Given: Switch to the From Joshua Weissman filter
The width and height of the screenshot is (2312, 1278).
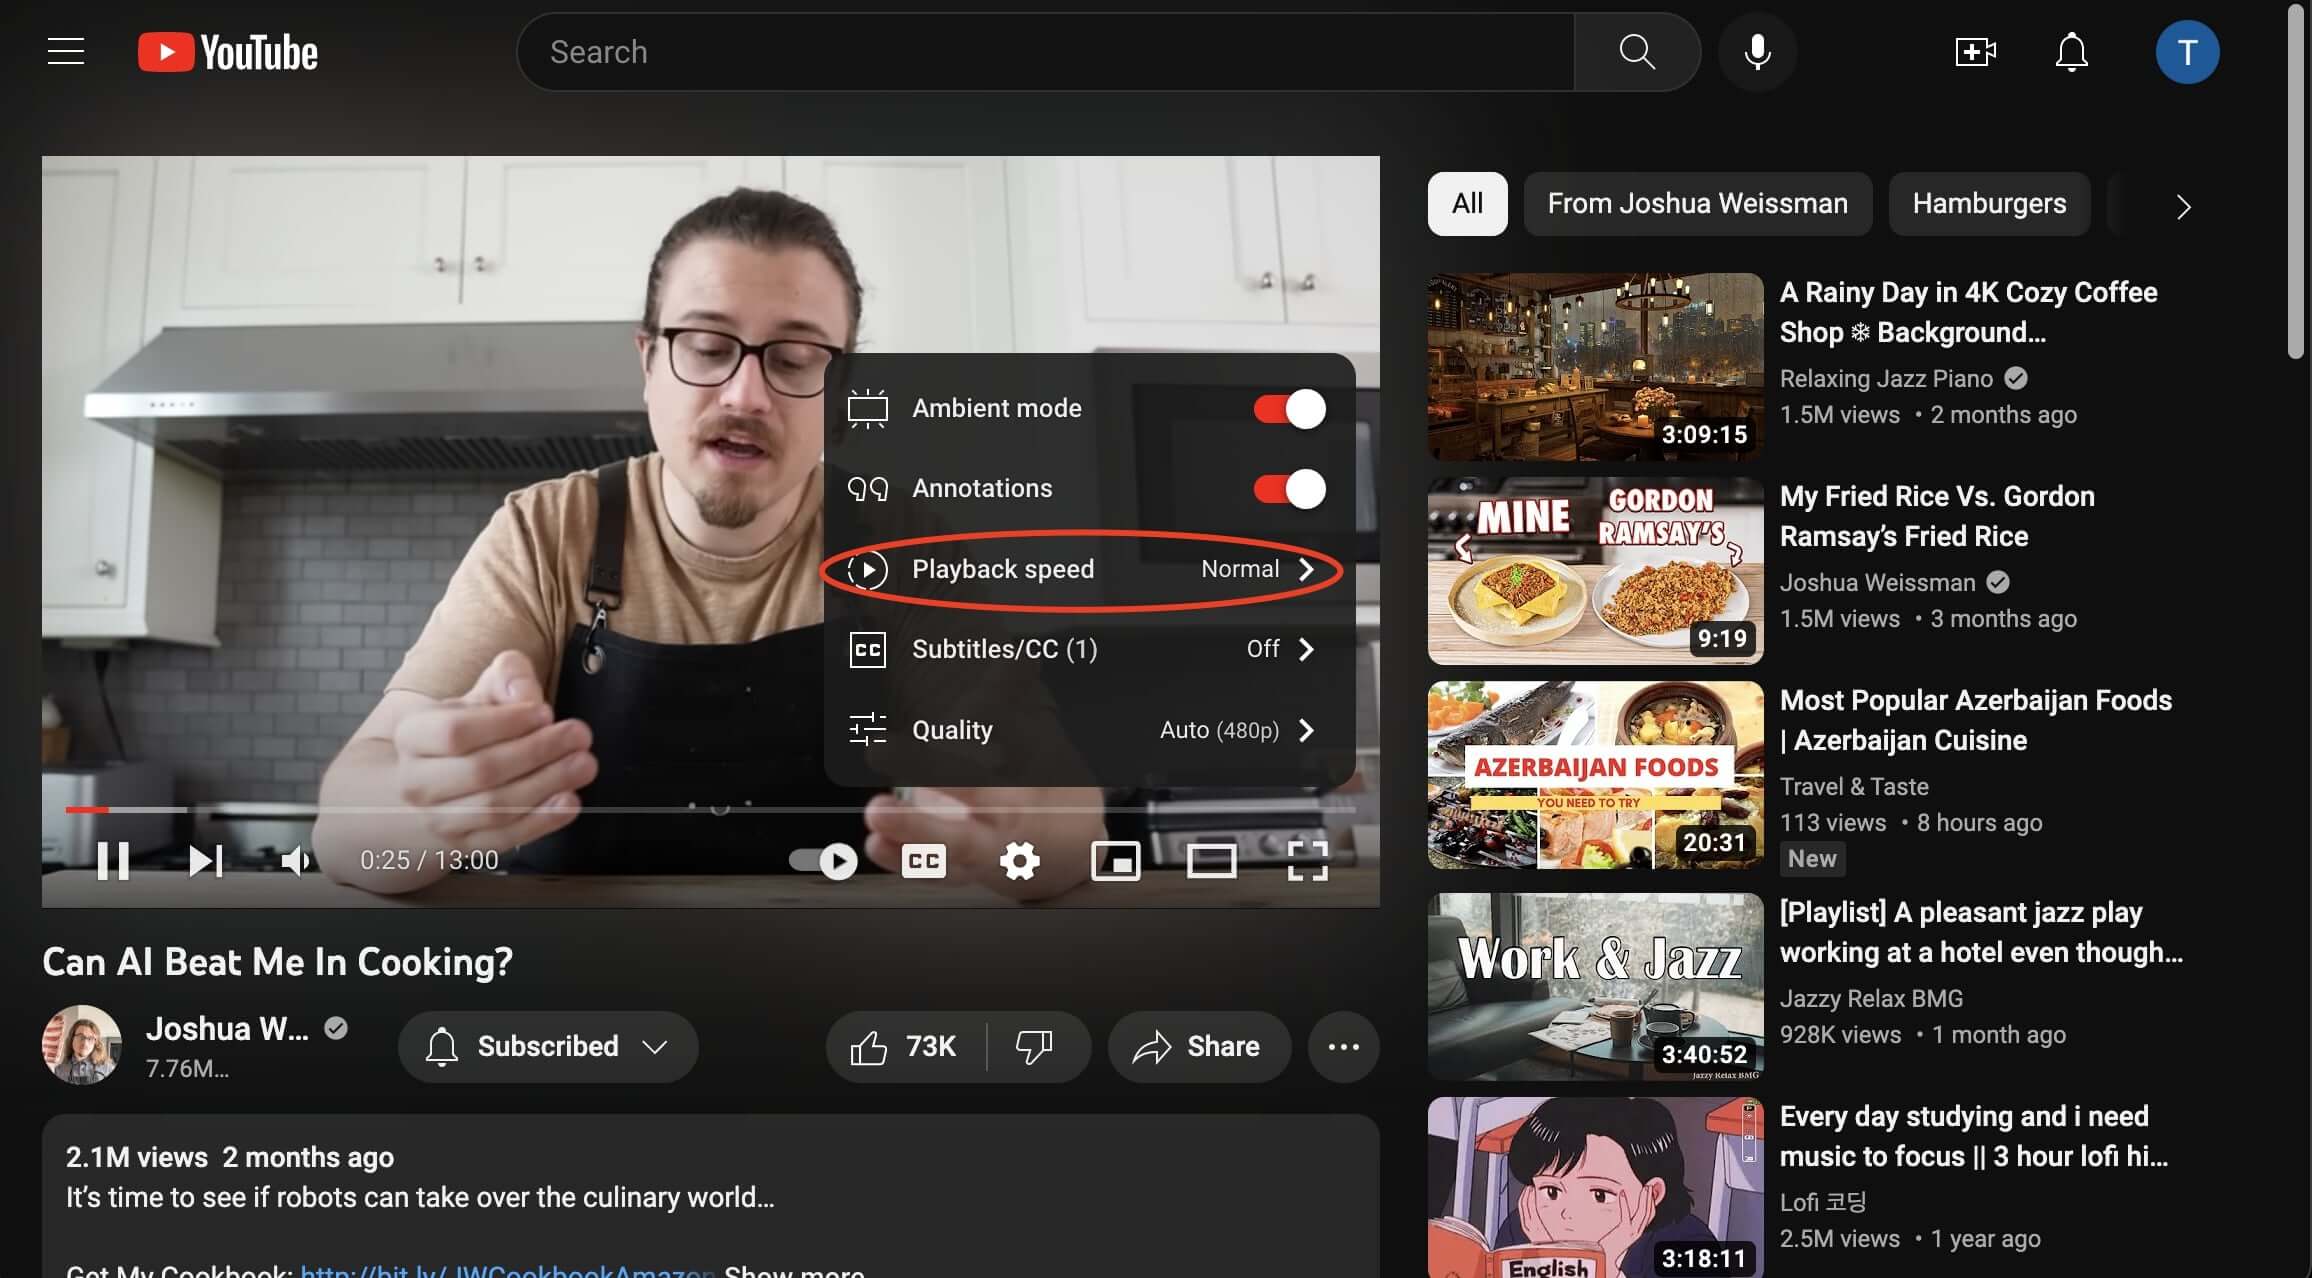Looking at the screenshot, I should pos(1697,203).
